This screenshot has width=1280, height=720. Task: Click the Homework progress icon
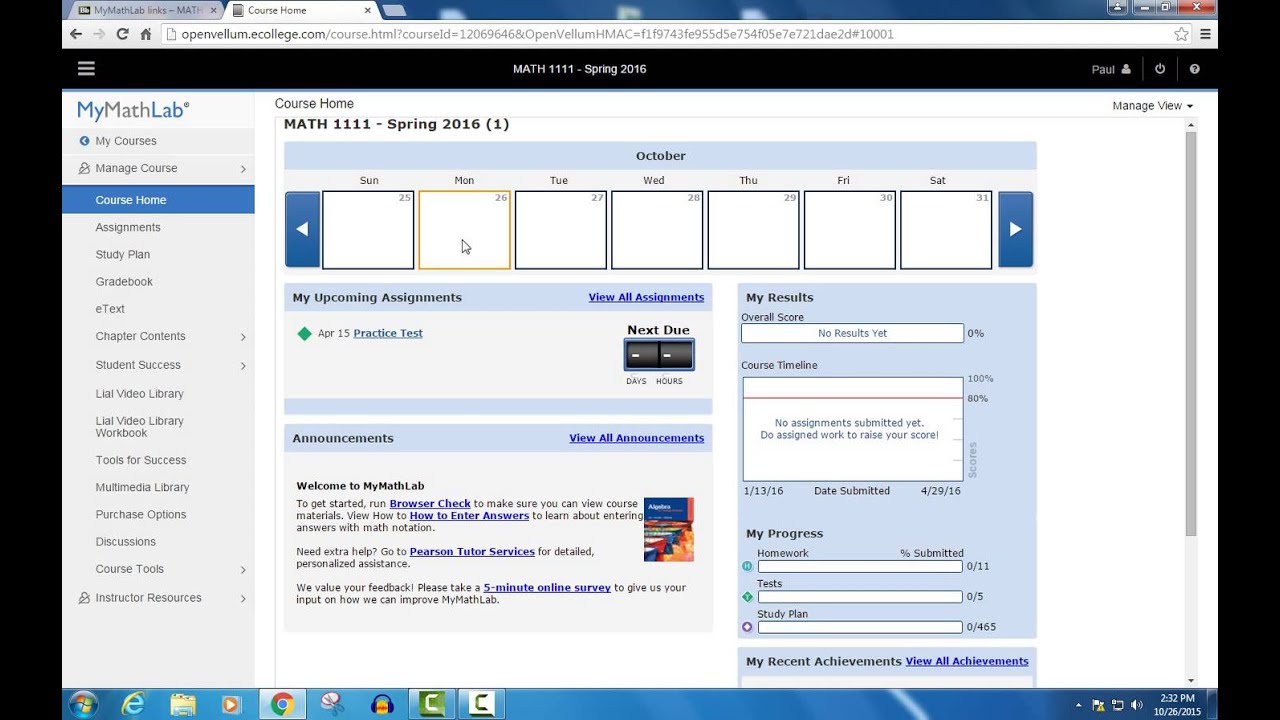747,566
